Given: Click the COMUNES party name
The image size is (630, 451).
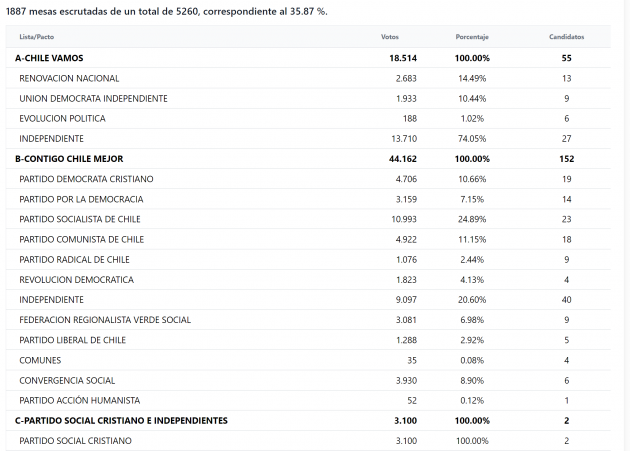Looking at the screenshot, I should coord(40,360).
